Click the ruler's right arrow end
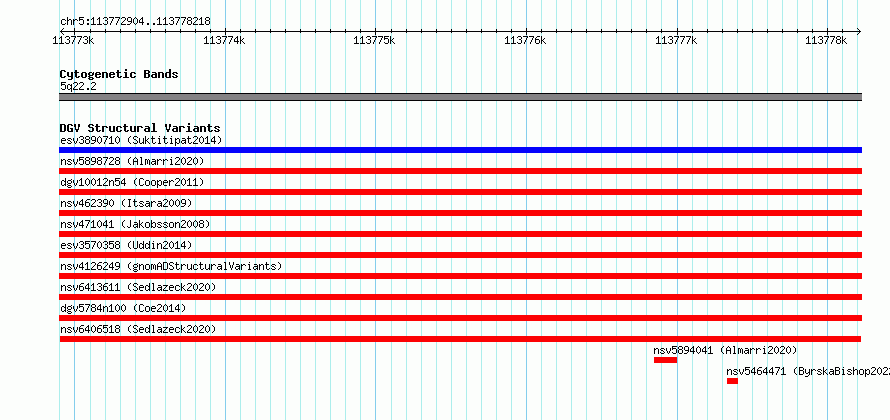Screen dimensions: 890x420 (859, 31)
